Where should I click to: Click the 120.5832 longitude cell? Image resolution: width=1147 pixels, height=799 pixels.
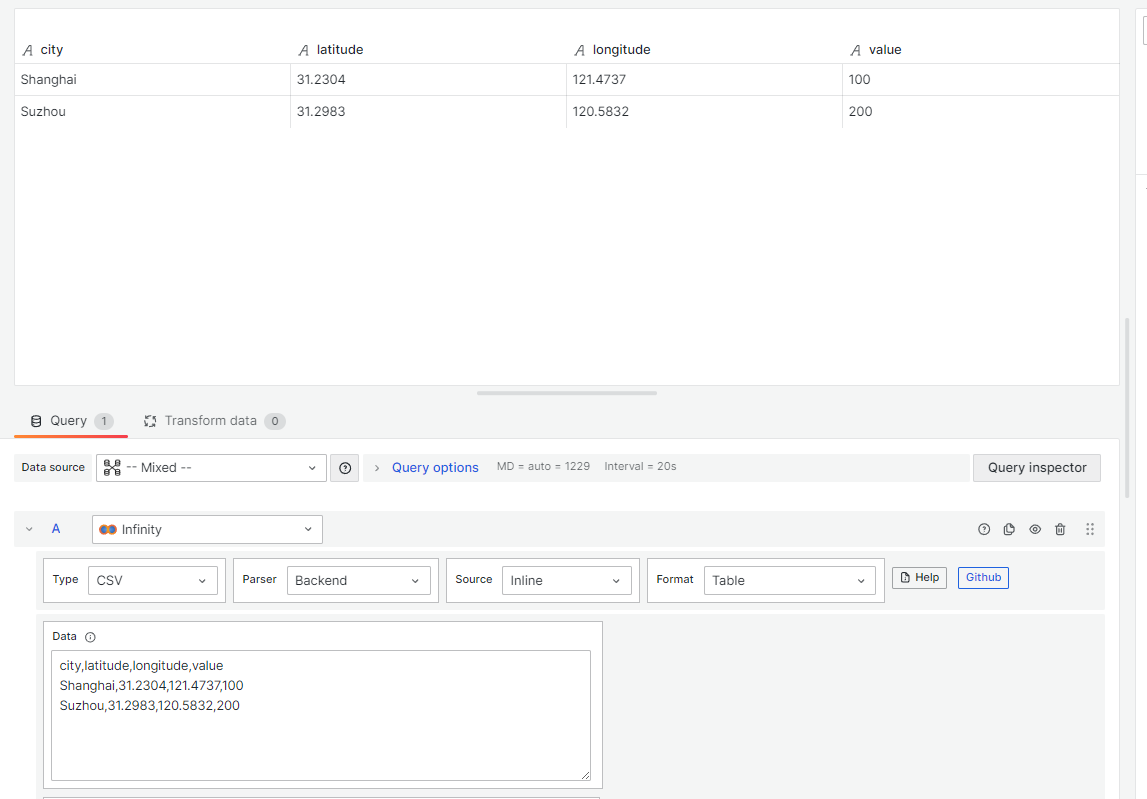pyautogui.click(x=704, y=112)
